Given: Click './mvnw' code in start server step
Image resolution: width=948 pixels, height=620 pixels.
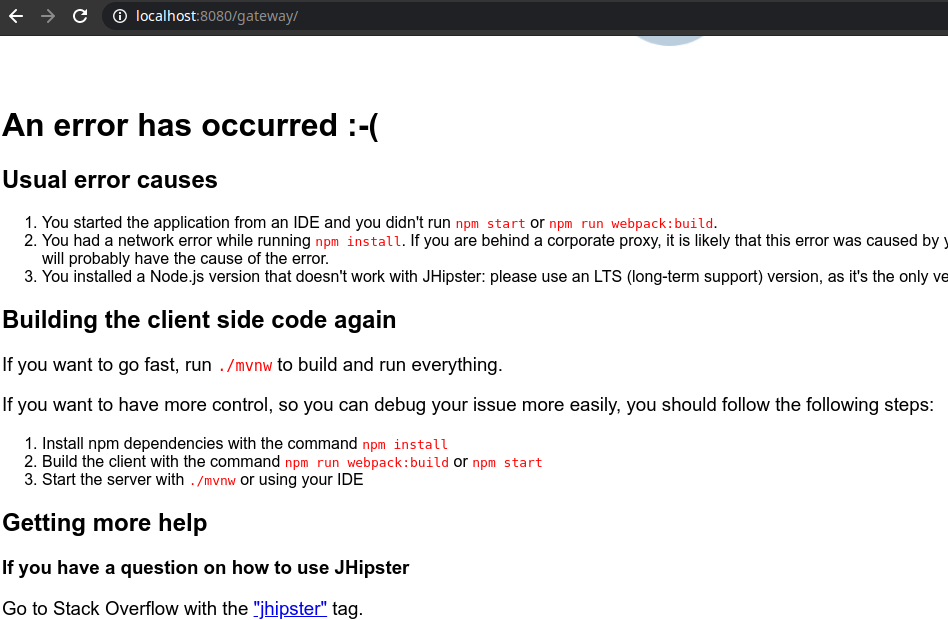Looking at the screenshot, I should click(x=212, y=481).
